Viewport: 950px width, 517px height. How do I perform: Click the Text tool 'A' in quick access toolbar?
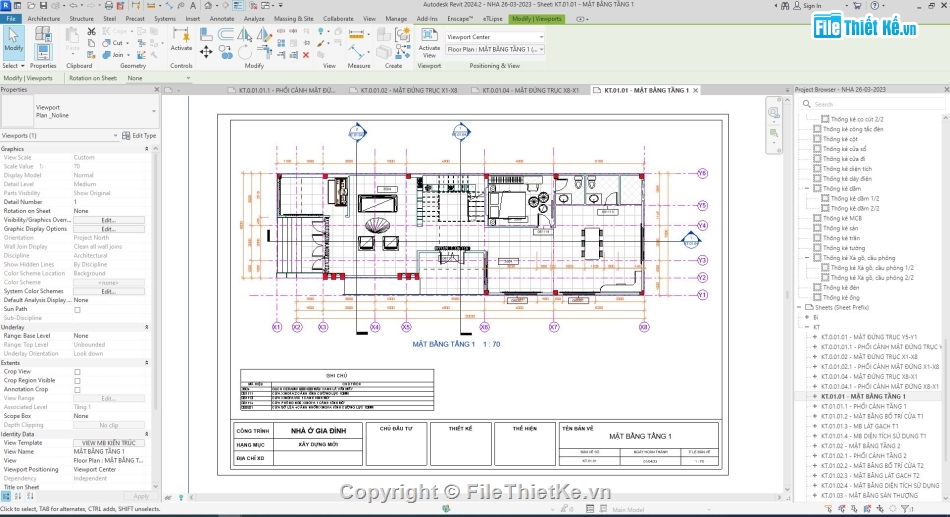pos(193,5)
